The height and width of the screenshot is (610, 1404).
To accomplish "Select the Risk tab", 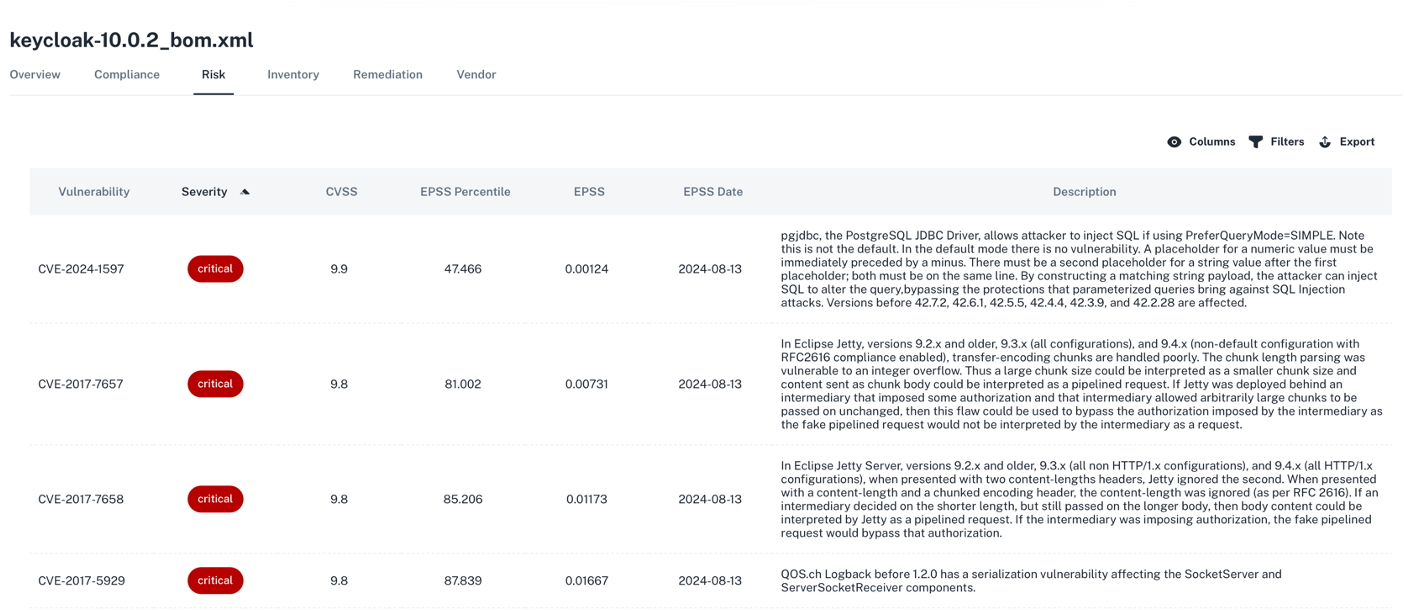I will (x=213, y=75).
